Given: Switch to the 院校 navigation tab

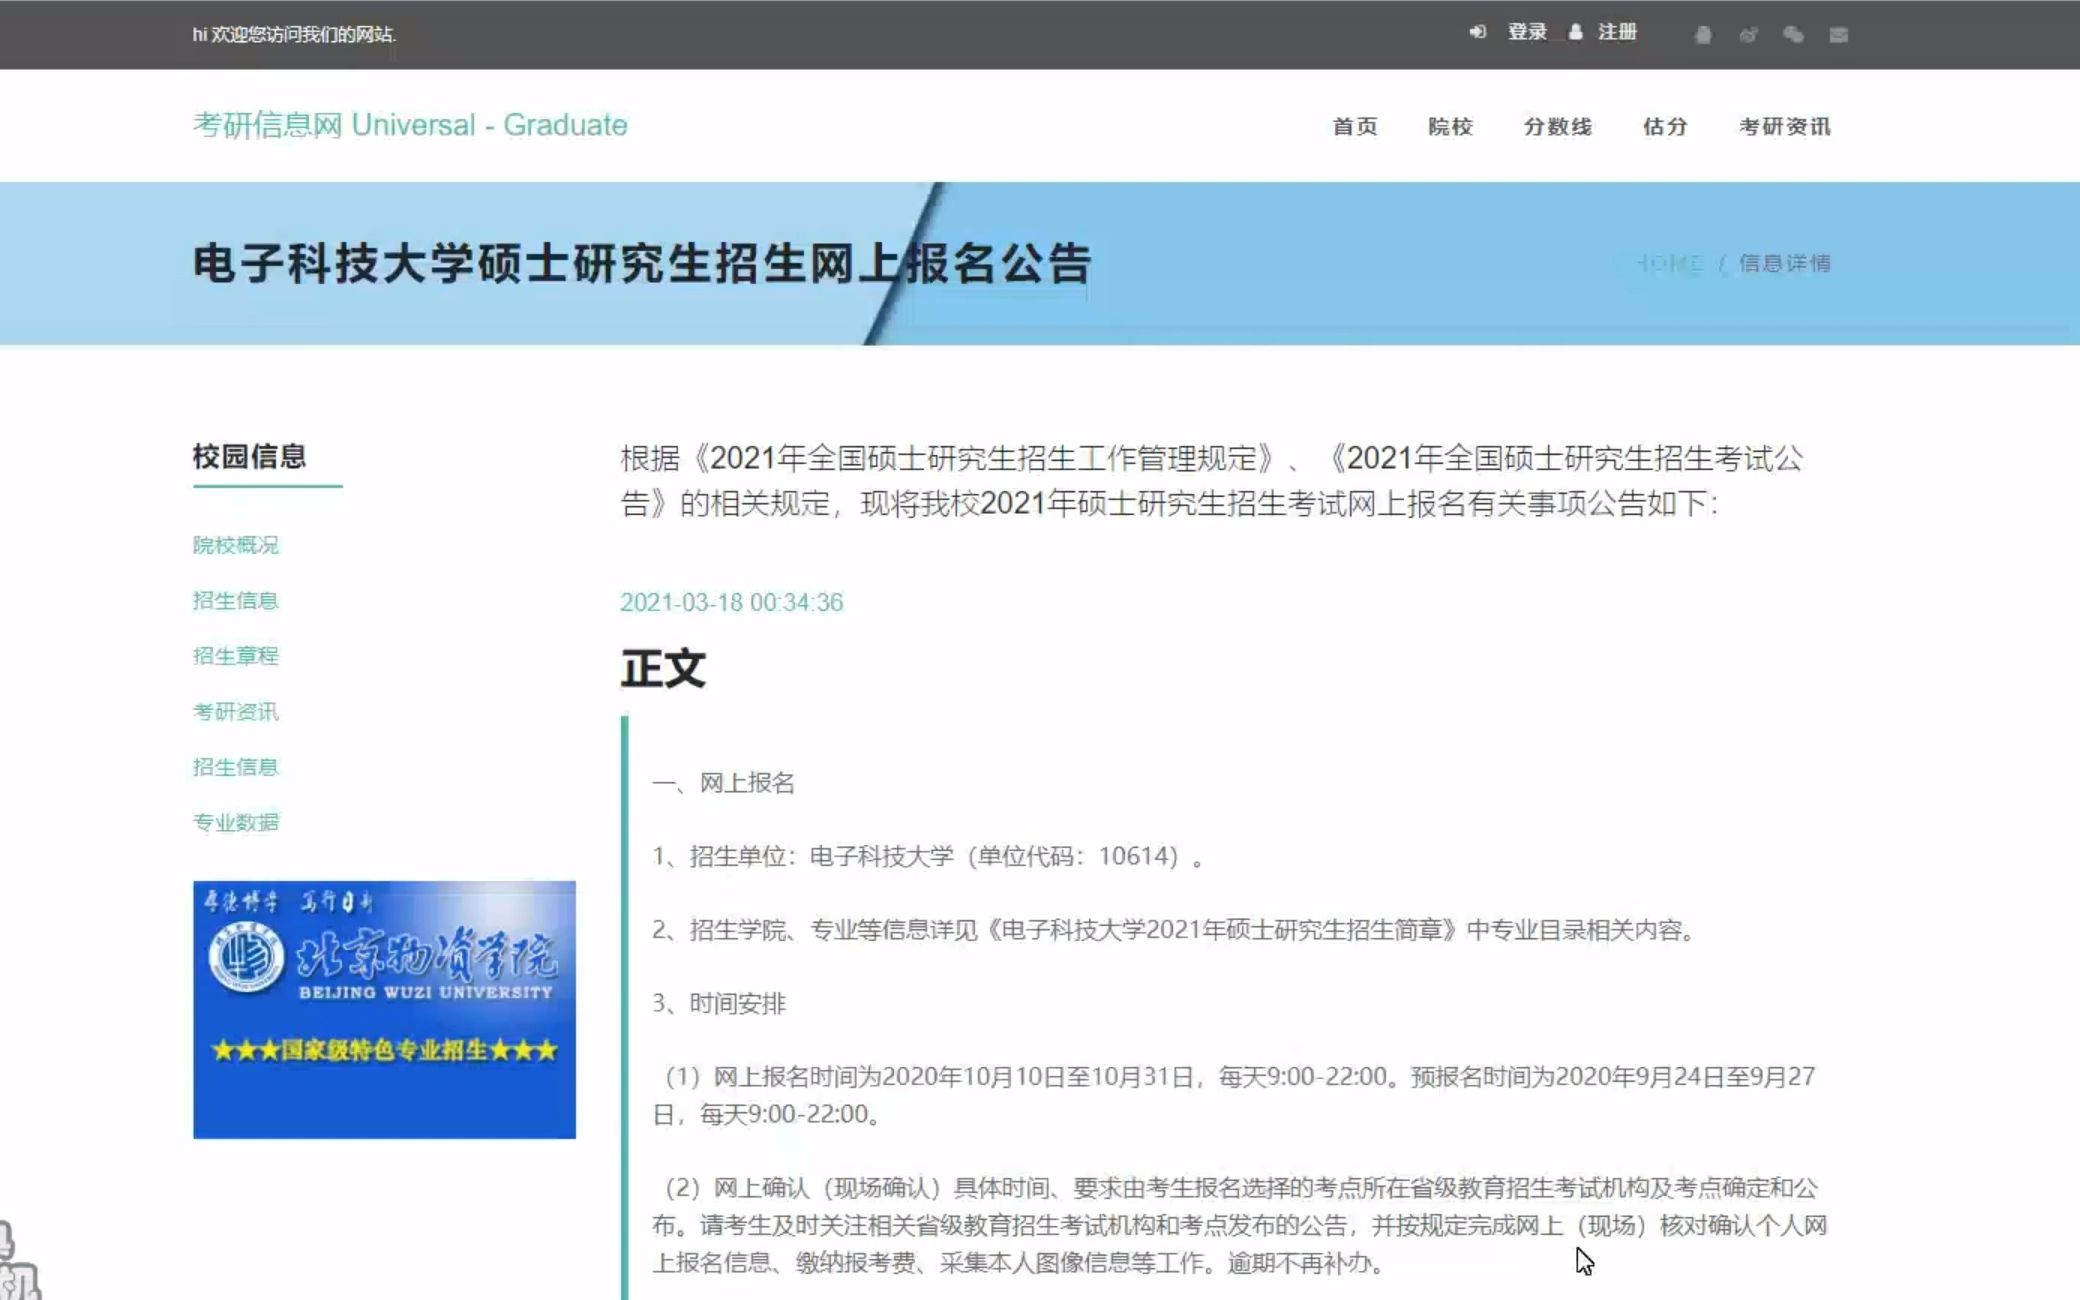Looking at the screenshot, I should click(x=1451, y=127).
